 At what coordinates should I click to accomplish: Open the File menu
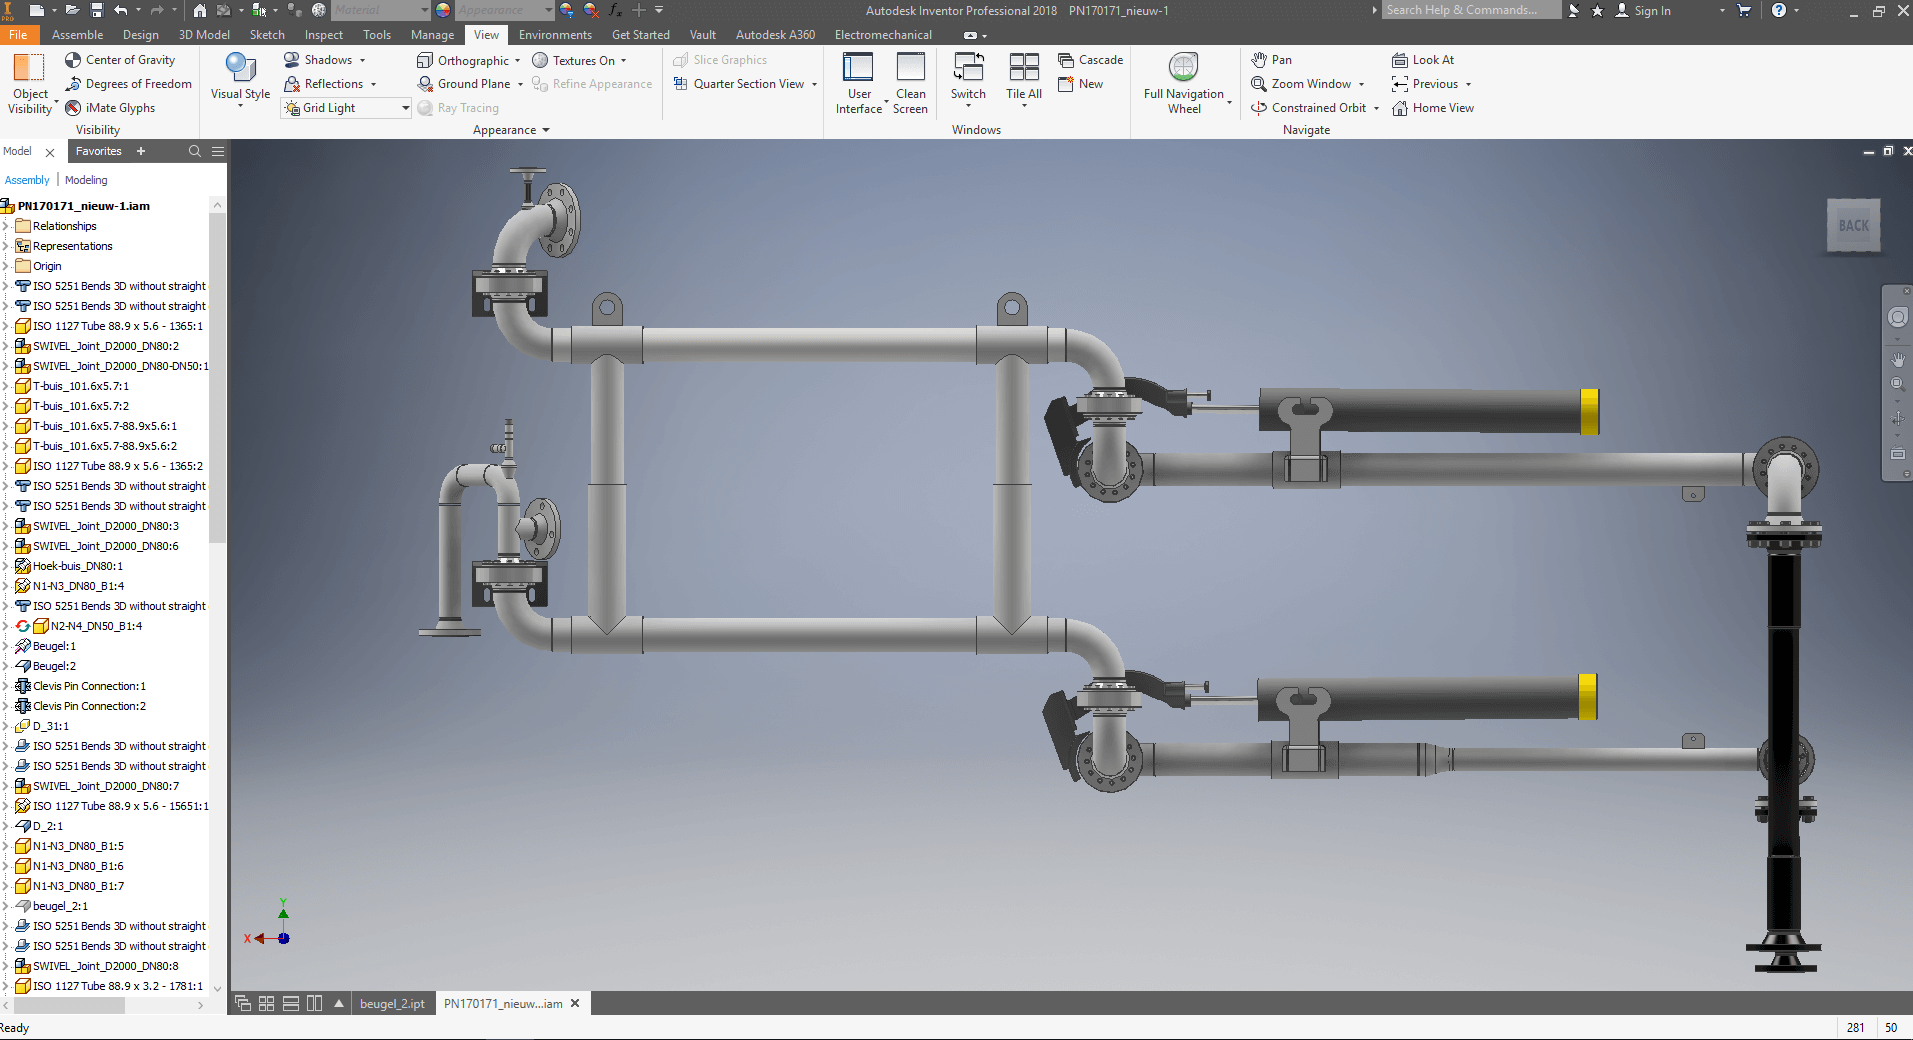[x=19, y=35]
